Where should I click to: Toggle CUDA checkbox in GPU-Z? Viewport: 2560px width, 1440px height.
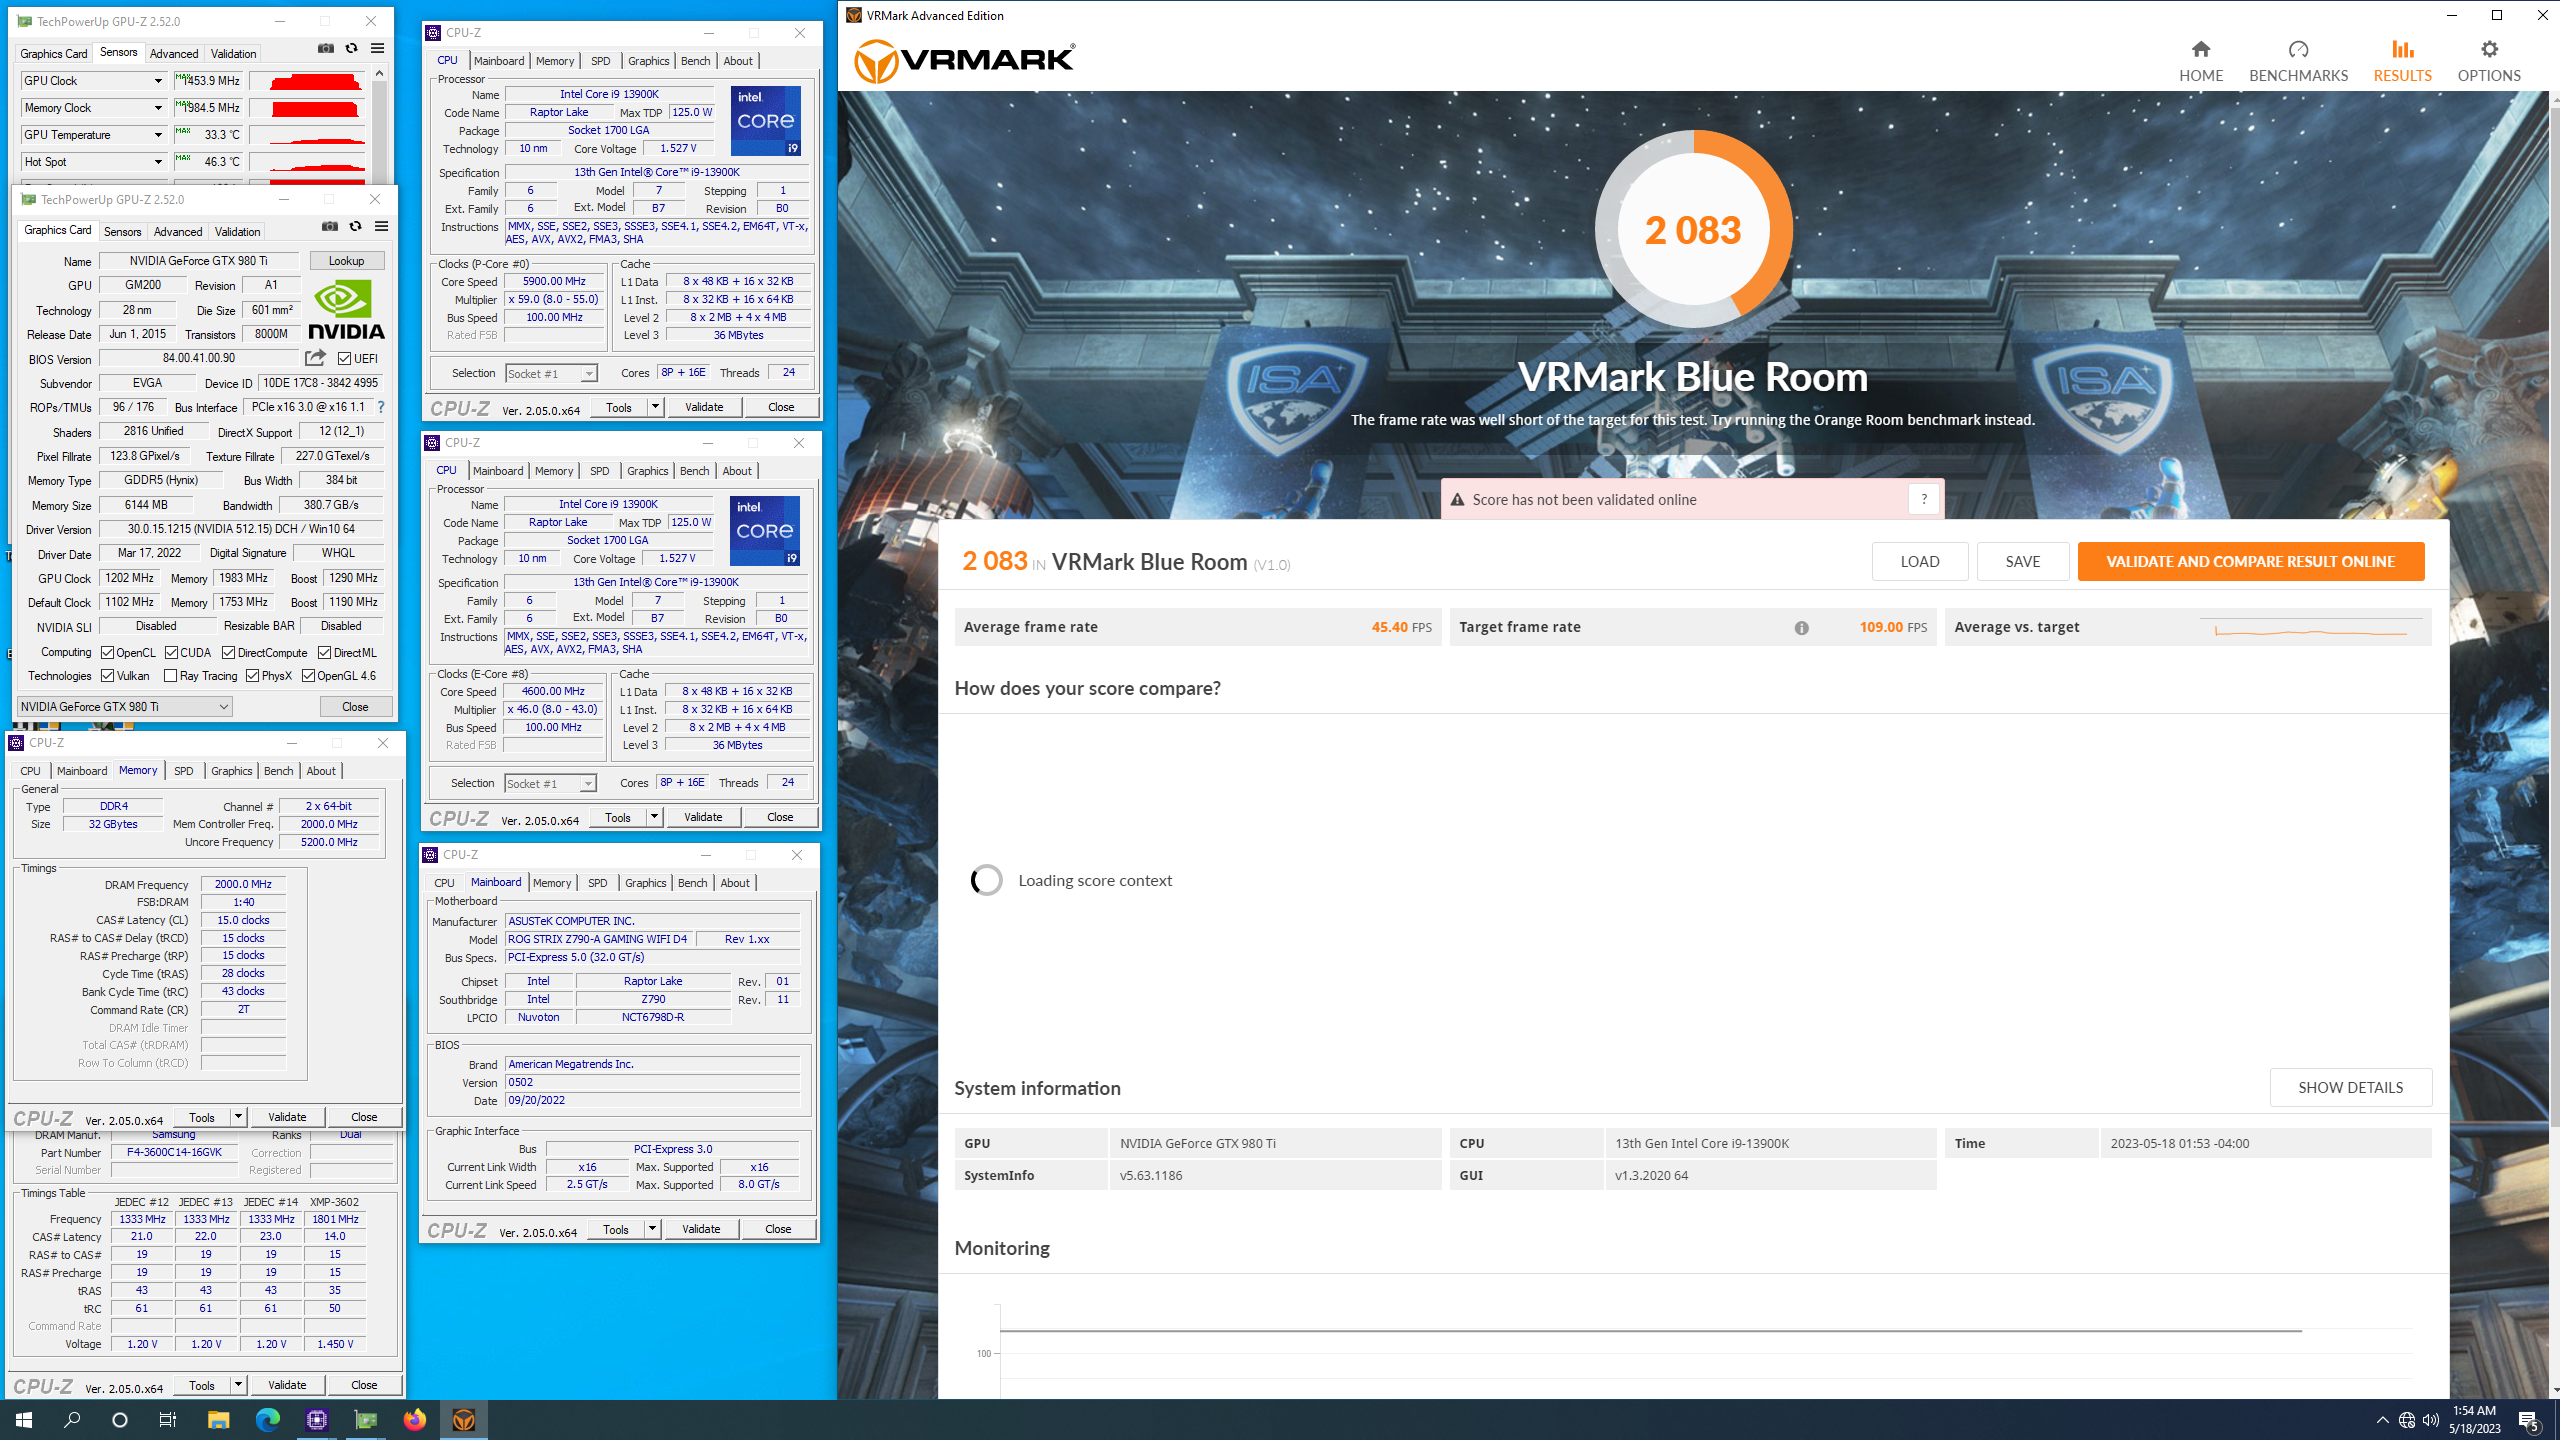pos(171,653)
